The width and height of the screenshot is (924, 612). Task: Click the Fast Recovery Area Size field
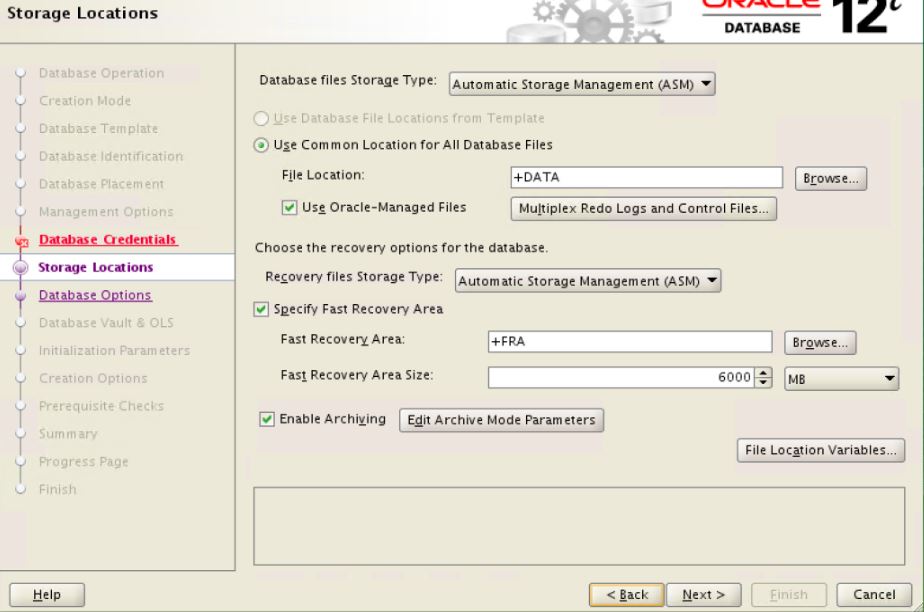point(621,378)
